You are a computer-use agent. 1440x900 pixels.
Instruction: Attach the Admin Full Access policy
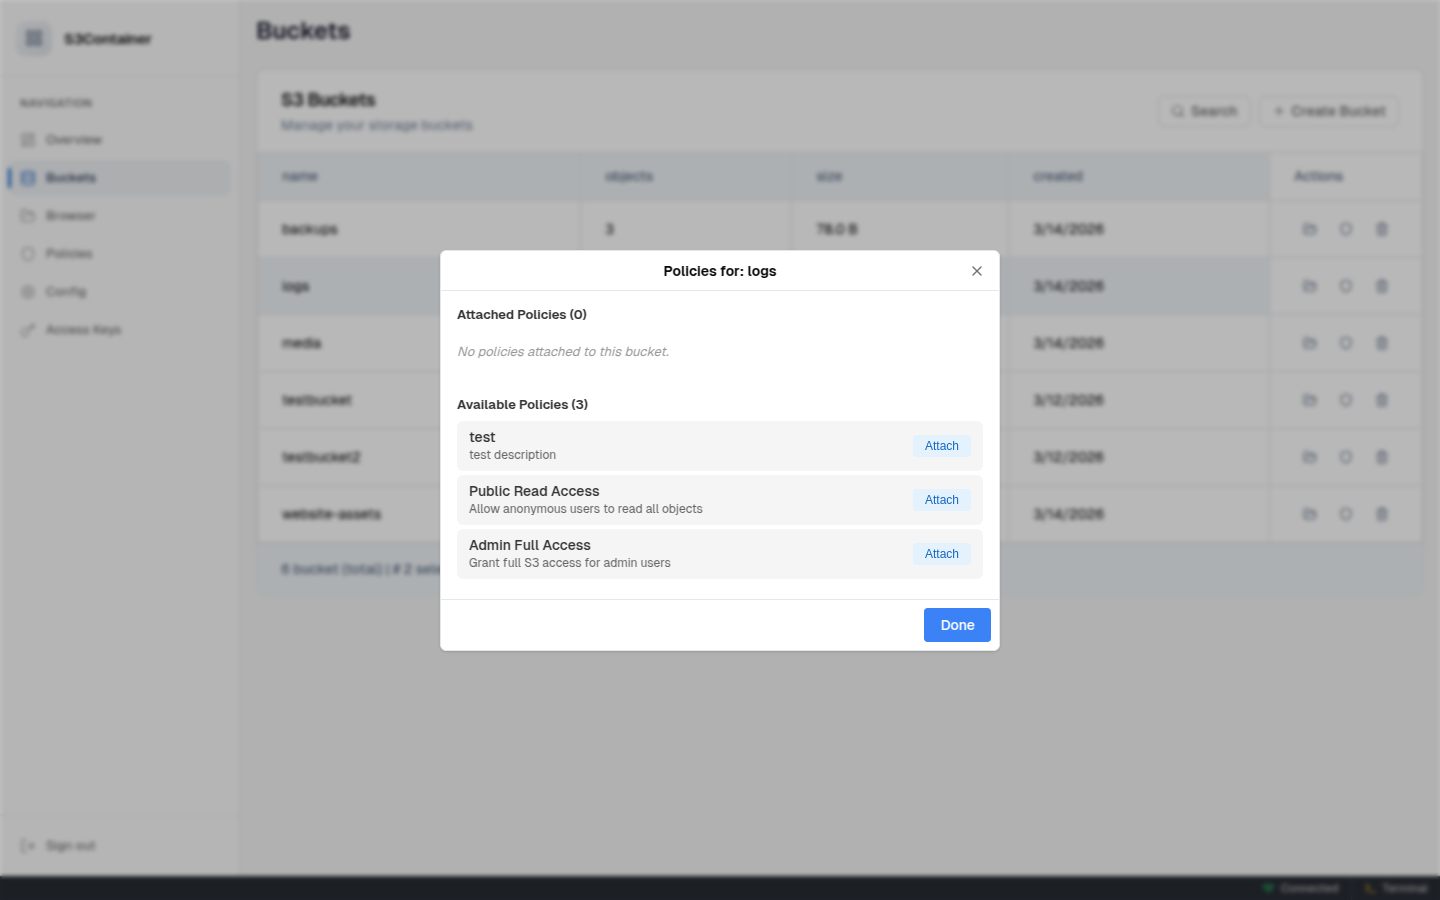click(941, 553)
